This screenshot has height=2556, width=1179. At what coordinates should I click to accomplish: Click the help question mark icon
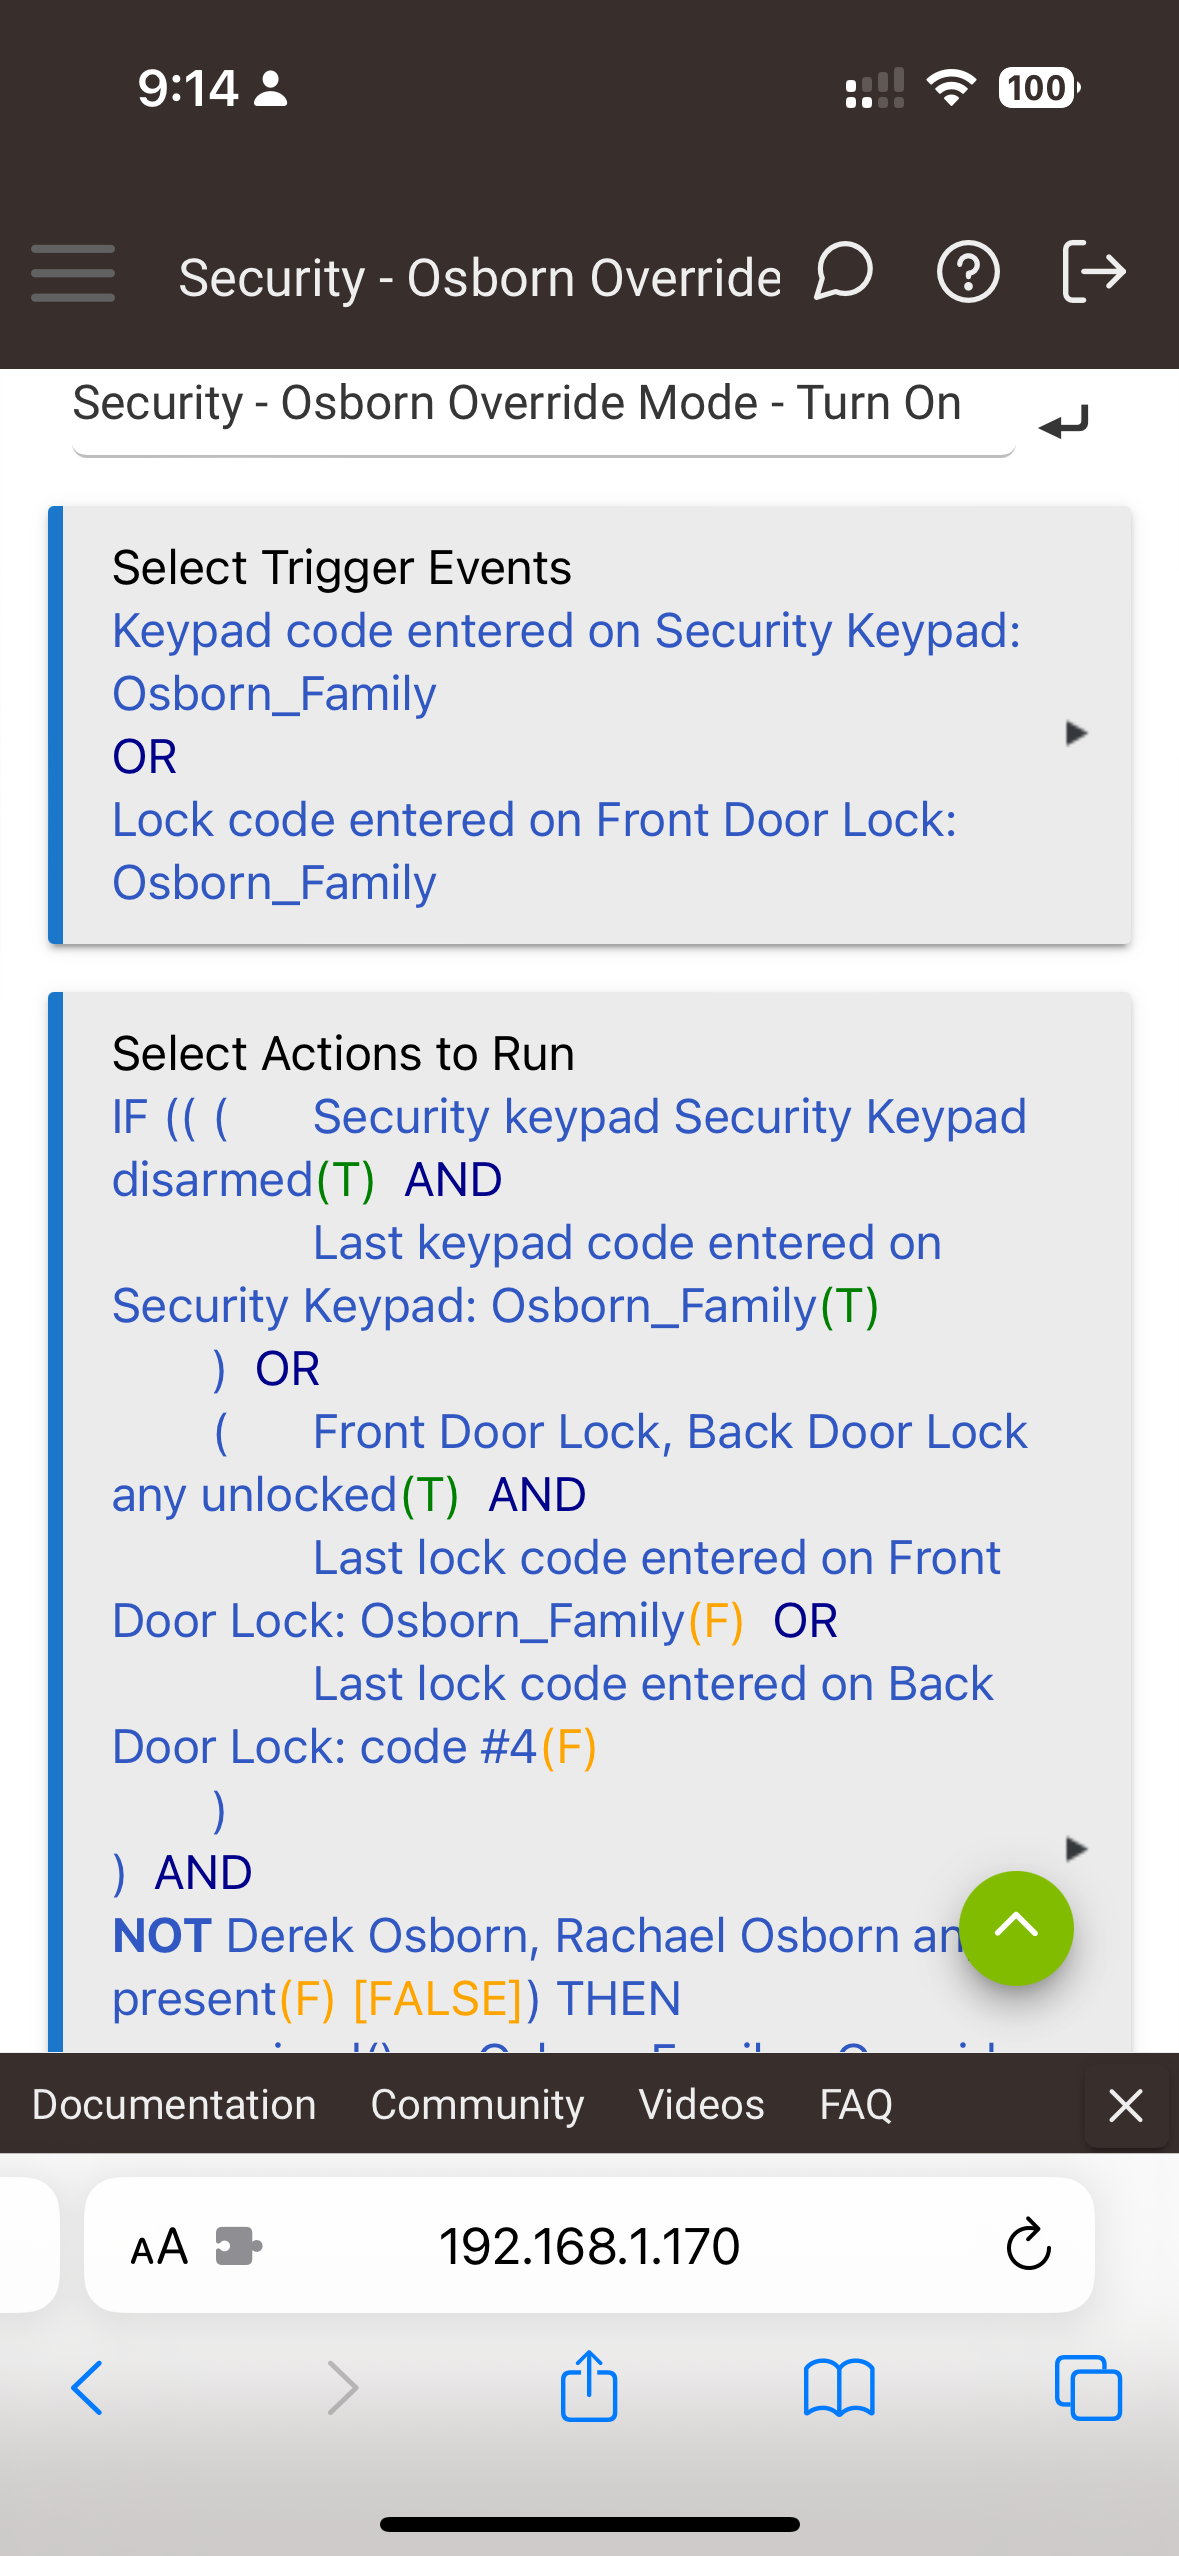pos(967,272)
